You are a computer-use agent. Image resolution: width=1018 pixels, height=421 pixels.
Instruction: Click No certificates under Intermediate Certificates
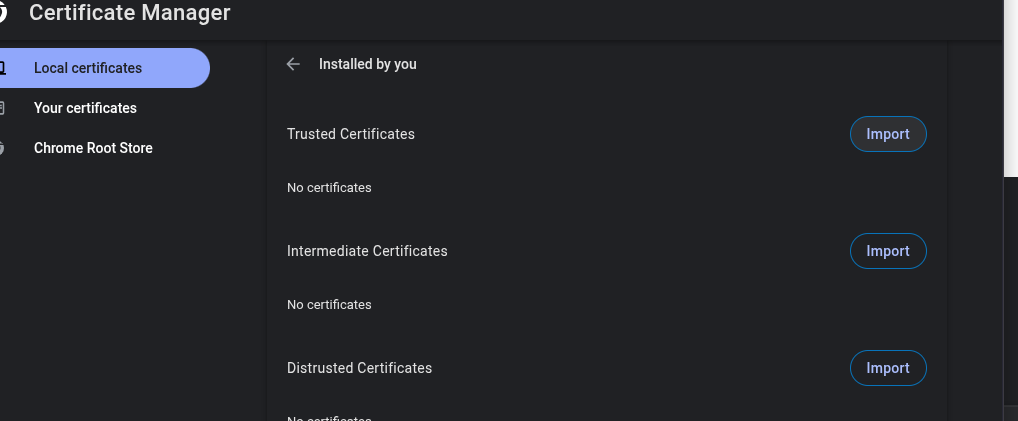[329, 305]
